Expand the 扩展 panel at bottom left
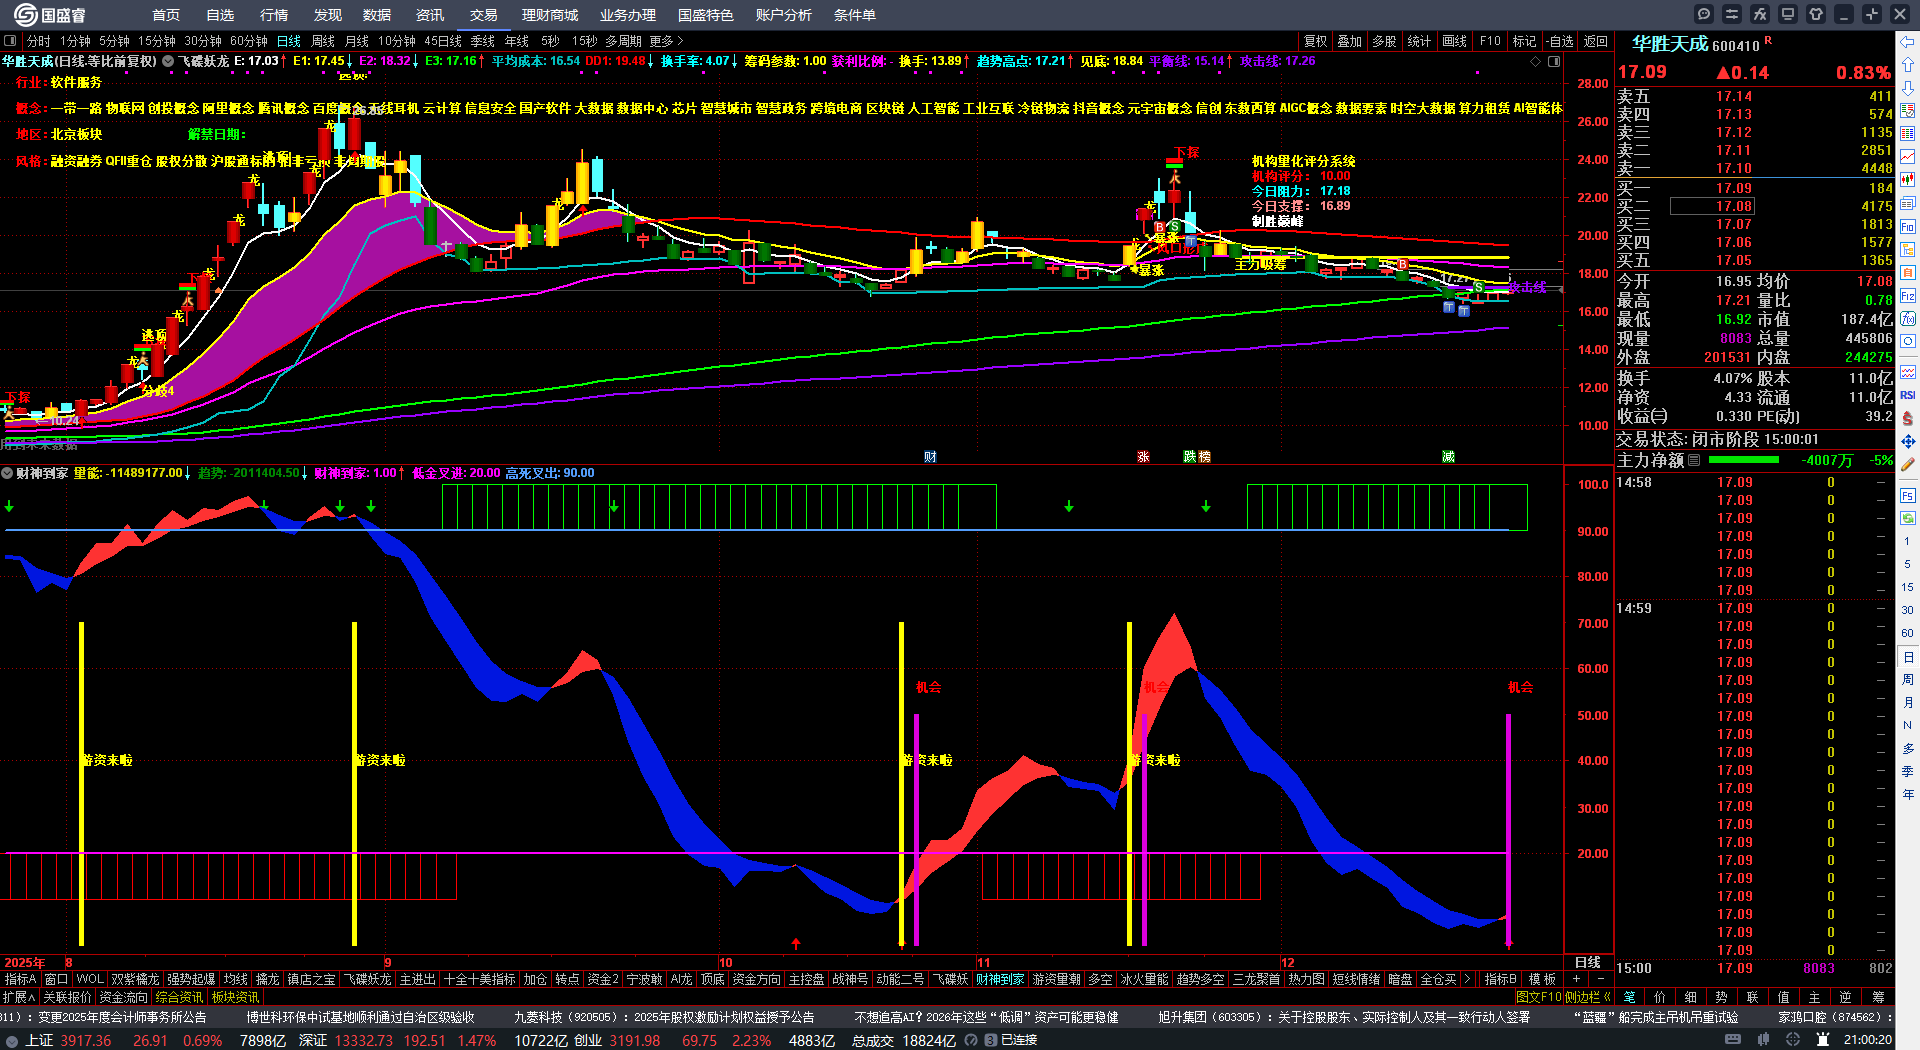This screenshot has height=1050, width=1920. pos(19,997)
